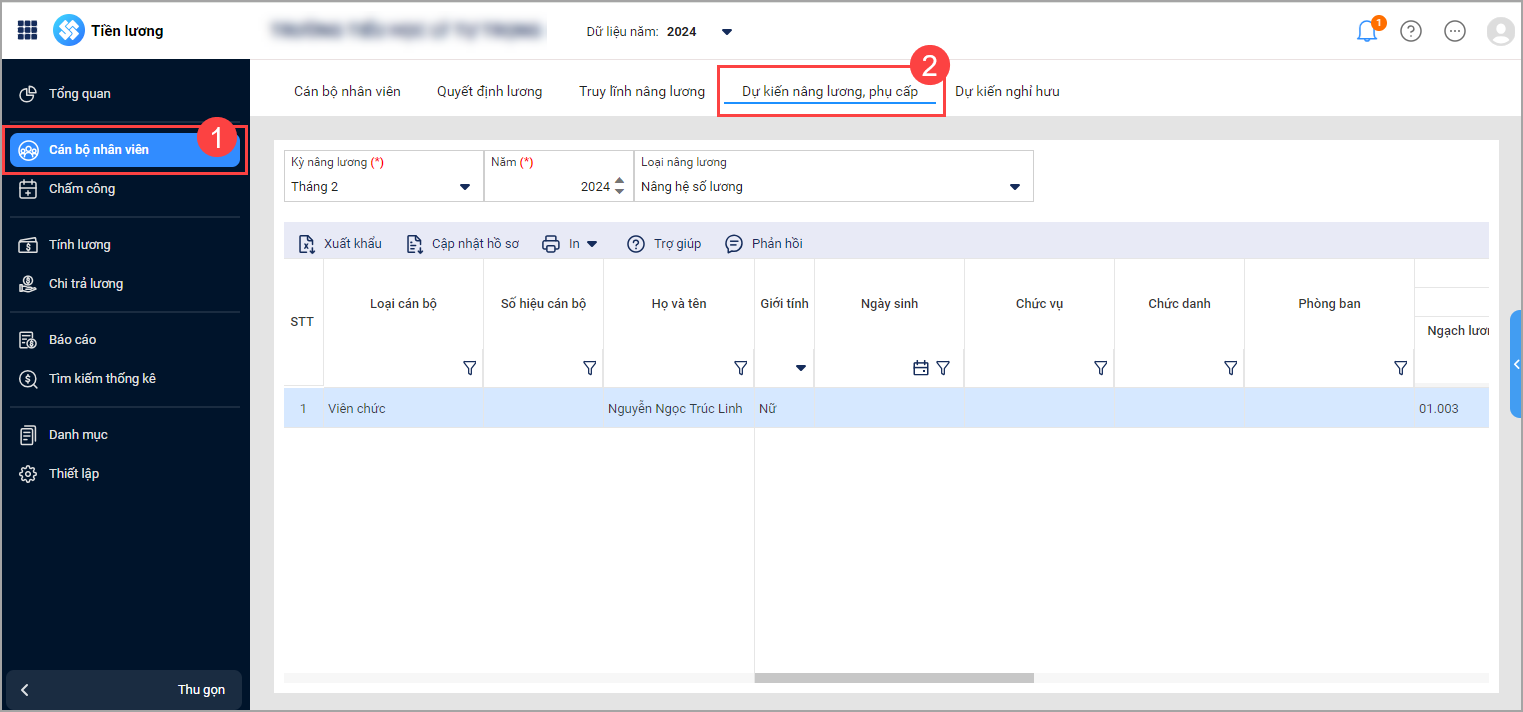1523x712 pixels.
Task: Select the Nguyễn Ngọc Trúc Linh row name
Action: click(x=675, y=409)
